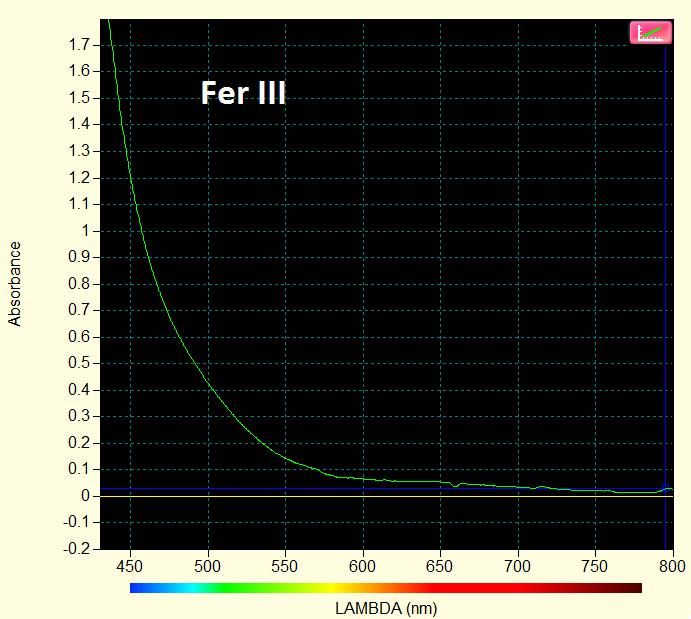Click the small dip in the curve near 660 nm

456,486
